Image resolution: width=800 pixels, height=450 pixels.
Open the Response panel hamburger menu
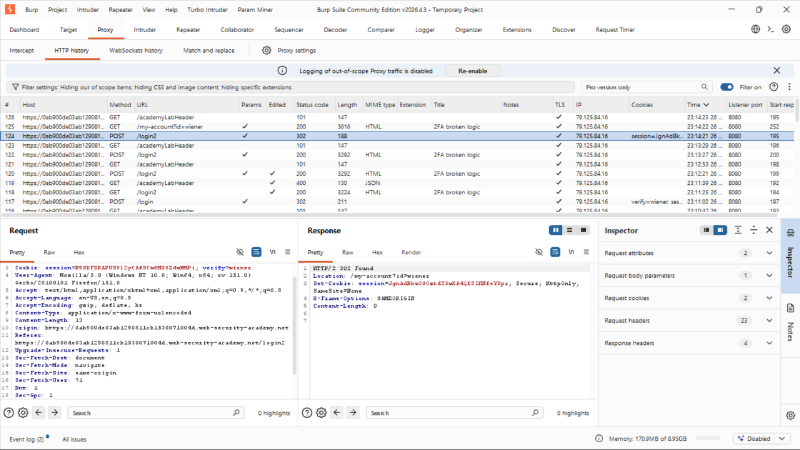tap(587, 252)
